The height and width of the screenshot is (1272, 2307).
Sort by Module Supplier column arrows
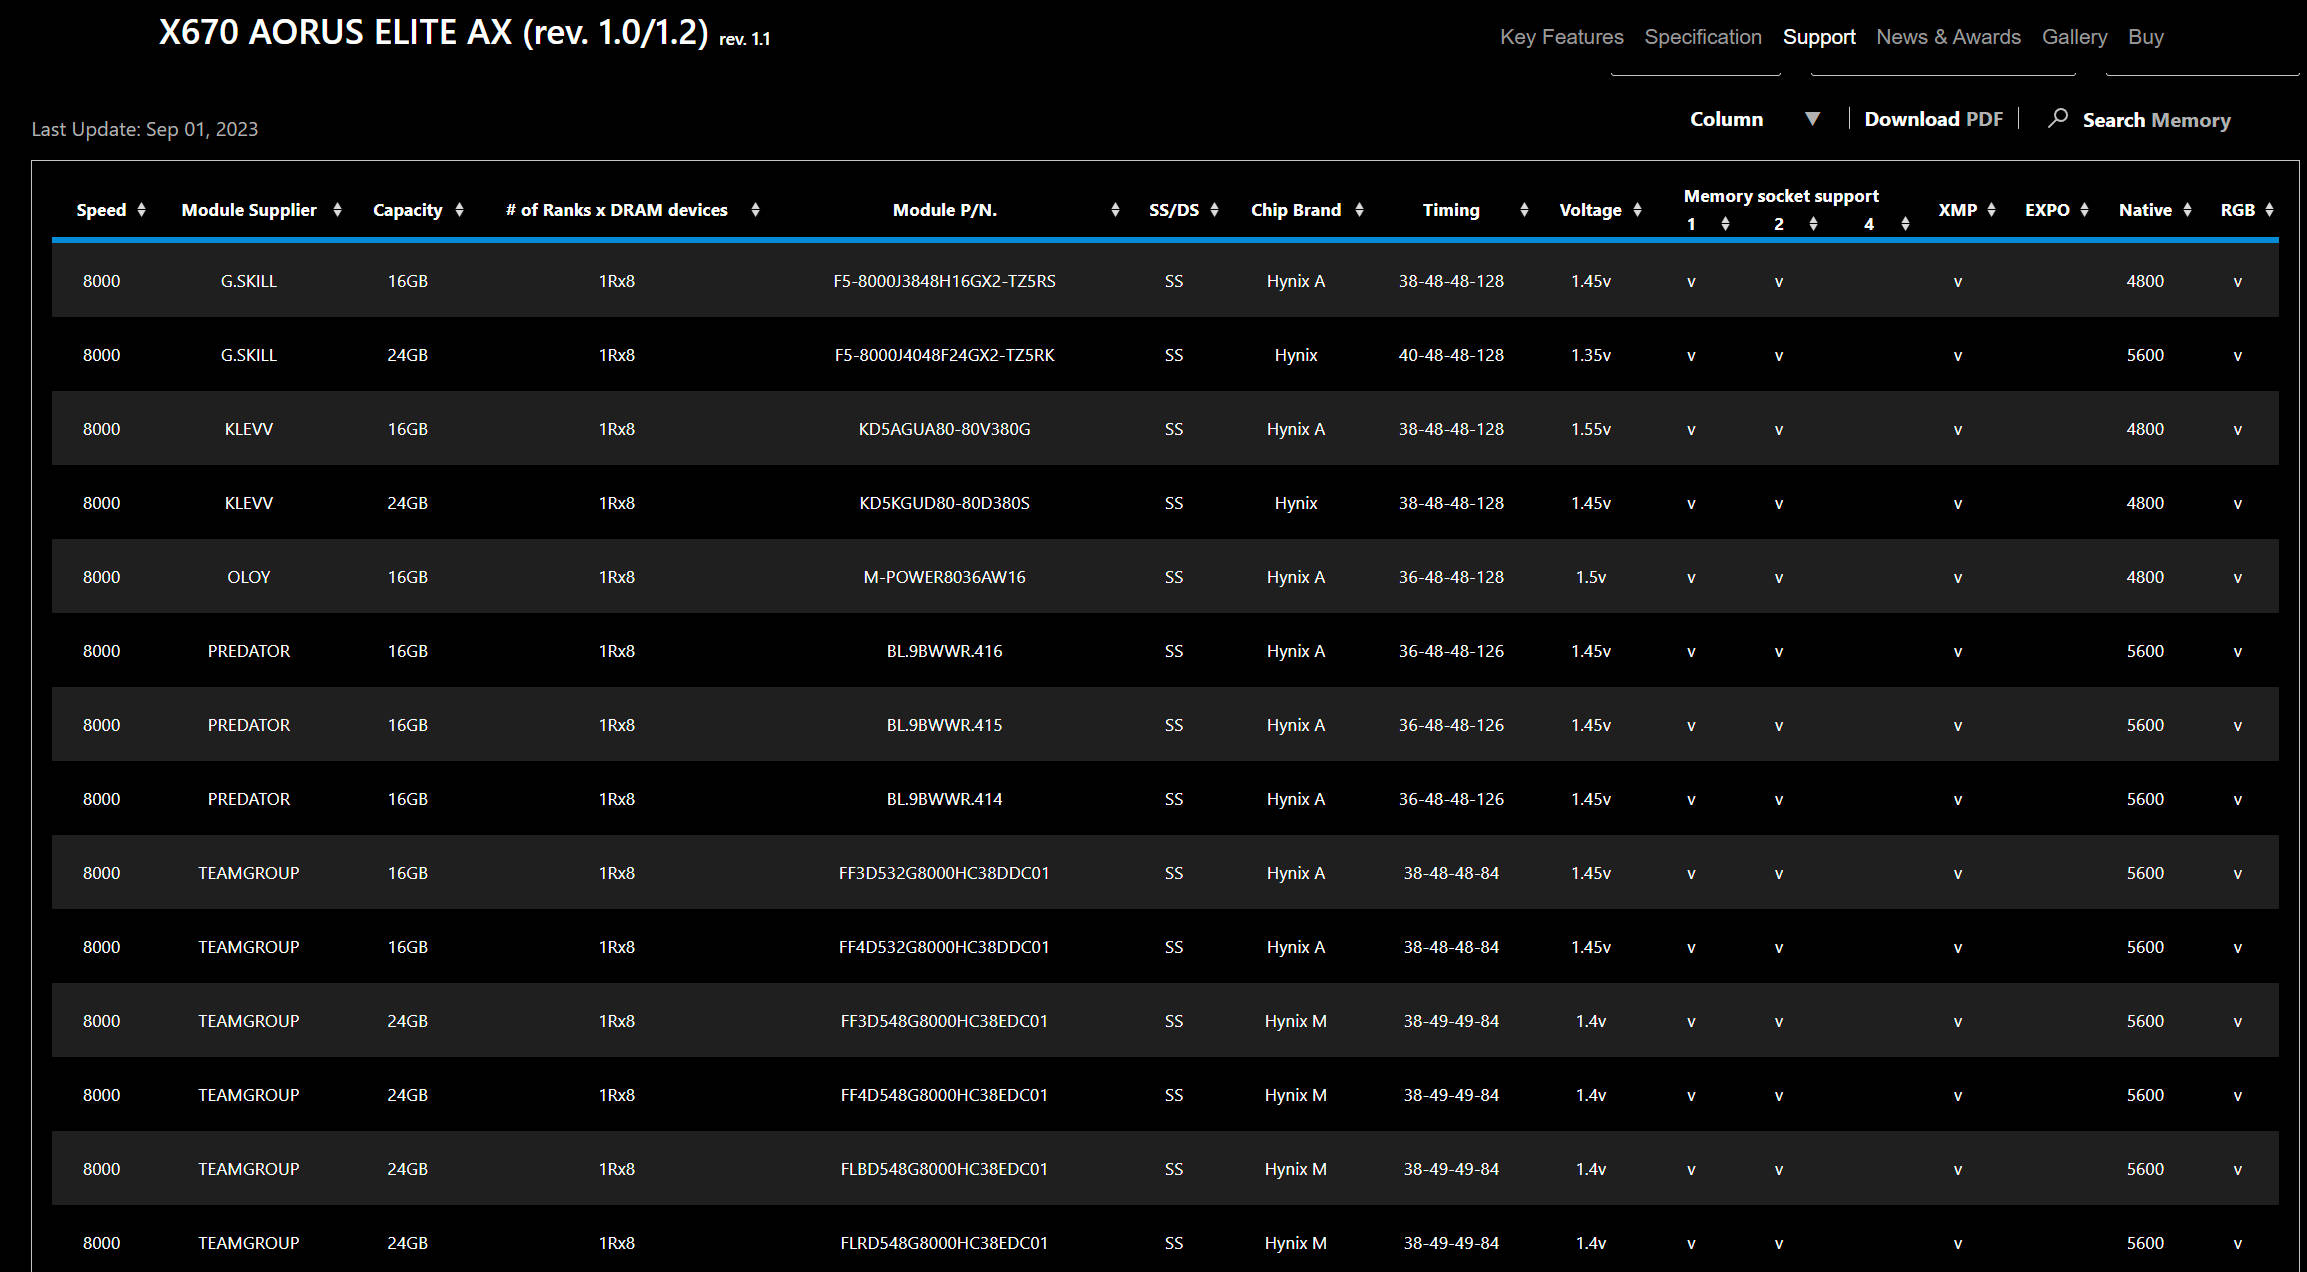tap(338, 210)
